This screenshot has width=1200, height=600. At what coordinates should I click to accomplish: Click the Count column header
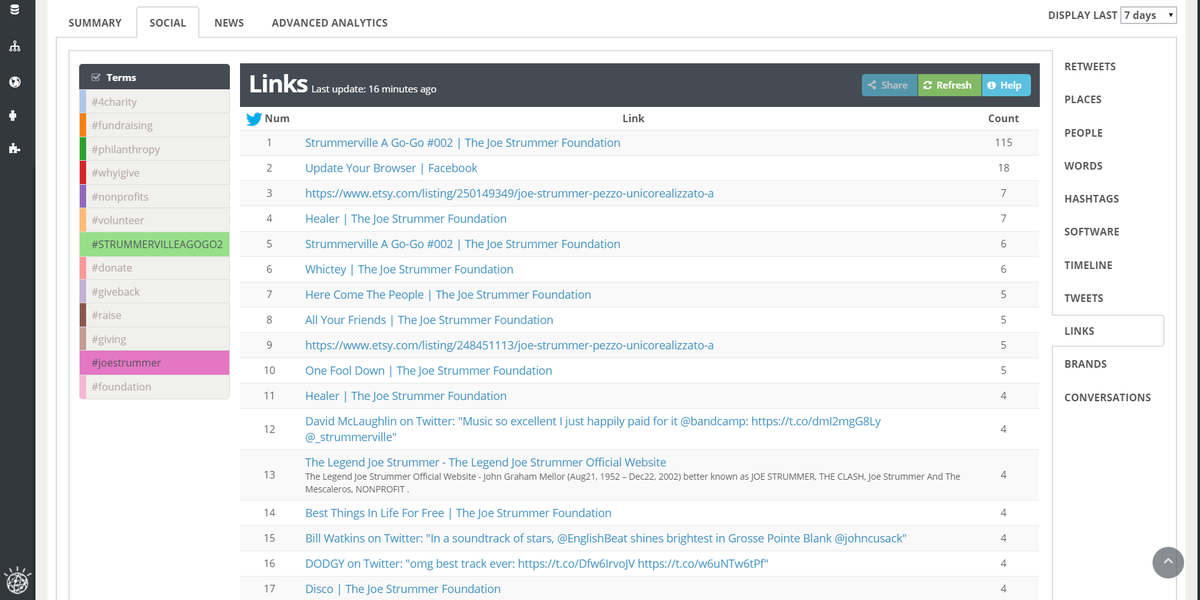1003,118
